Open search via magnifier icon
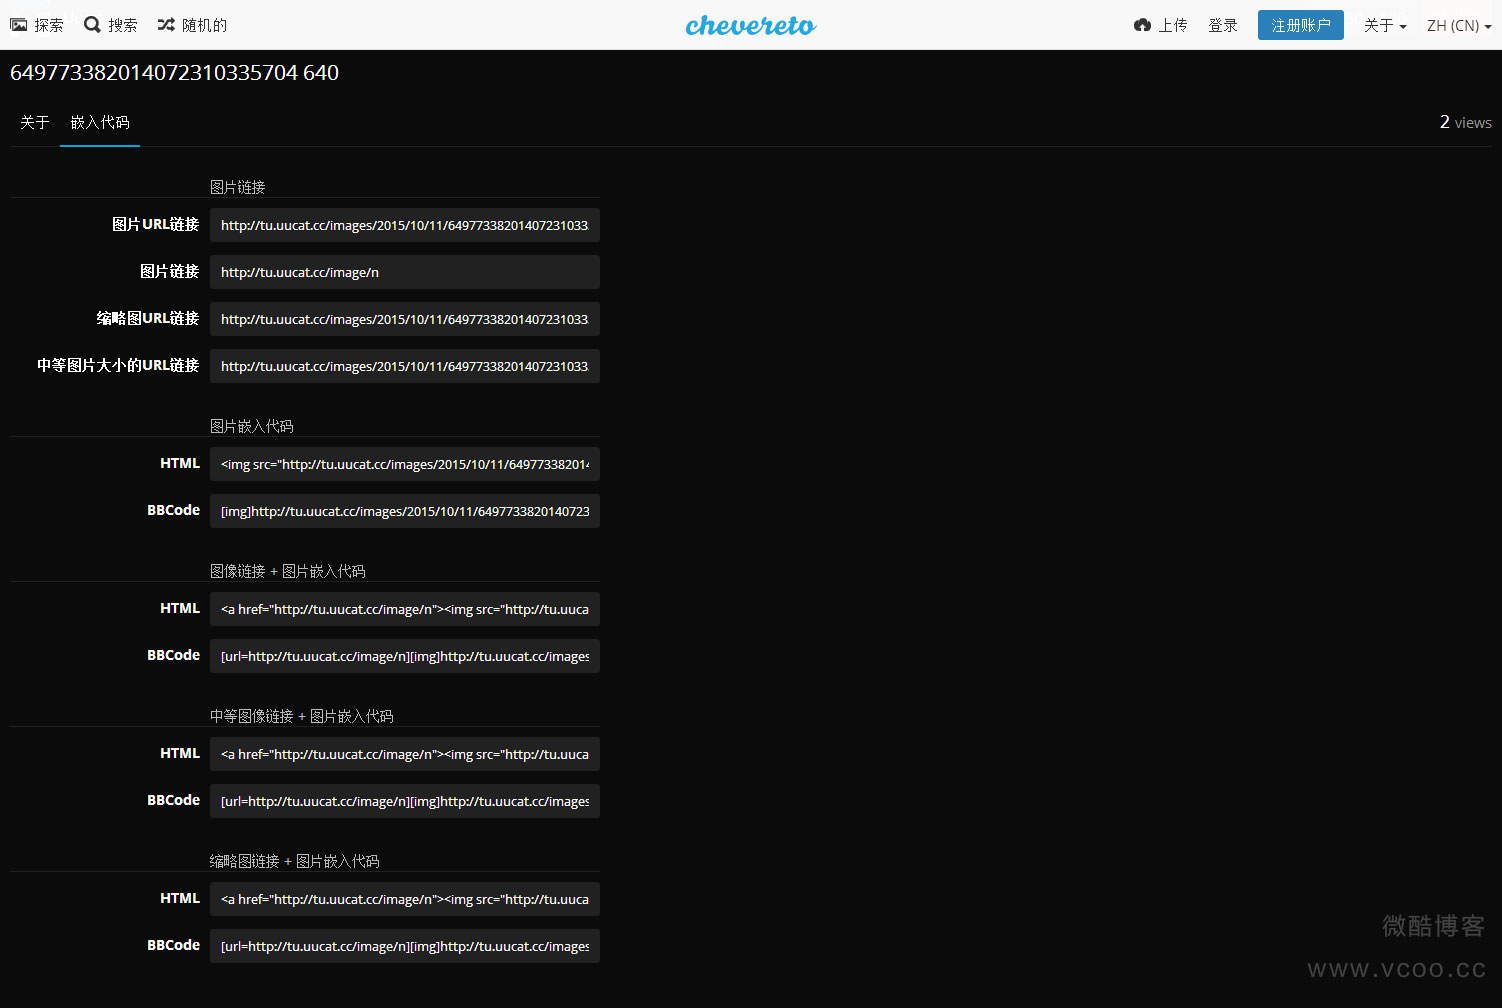 pyautogui.click(x=92, y=25)
